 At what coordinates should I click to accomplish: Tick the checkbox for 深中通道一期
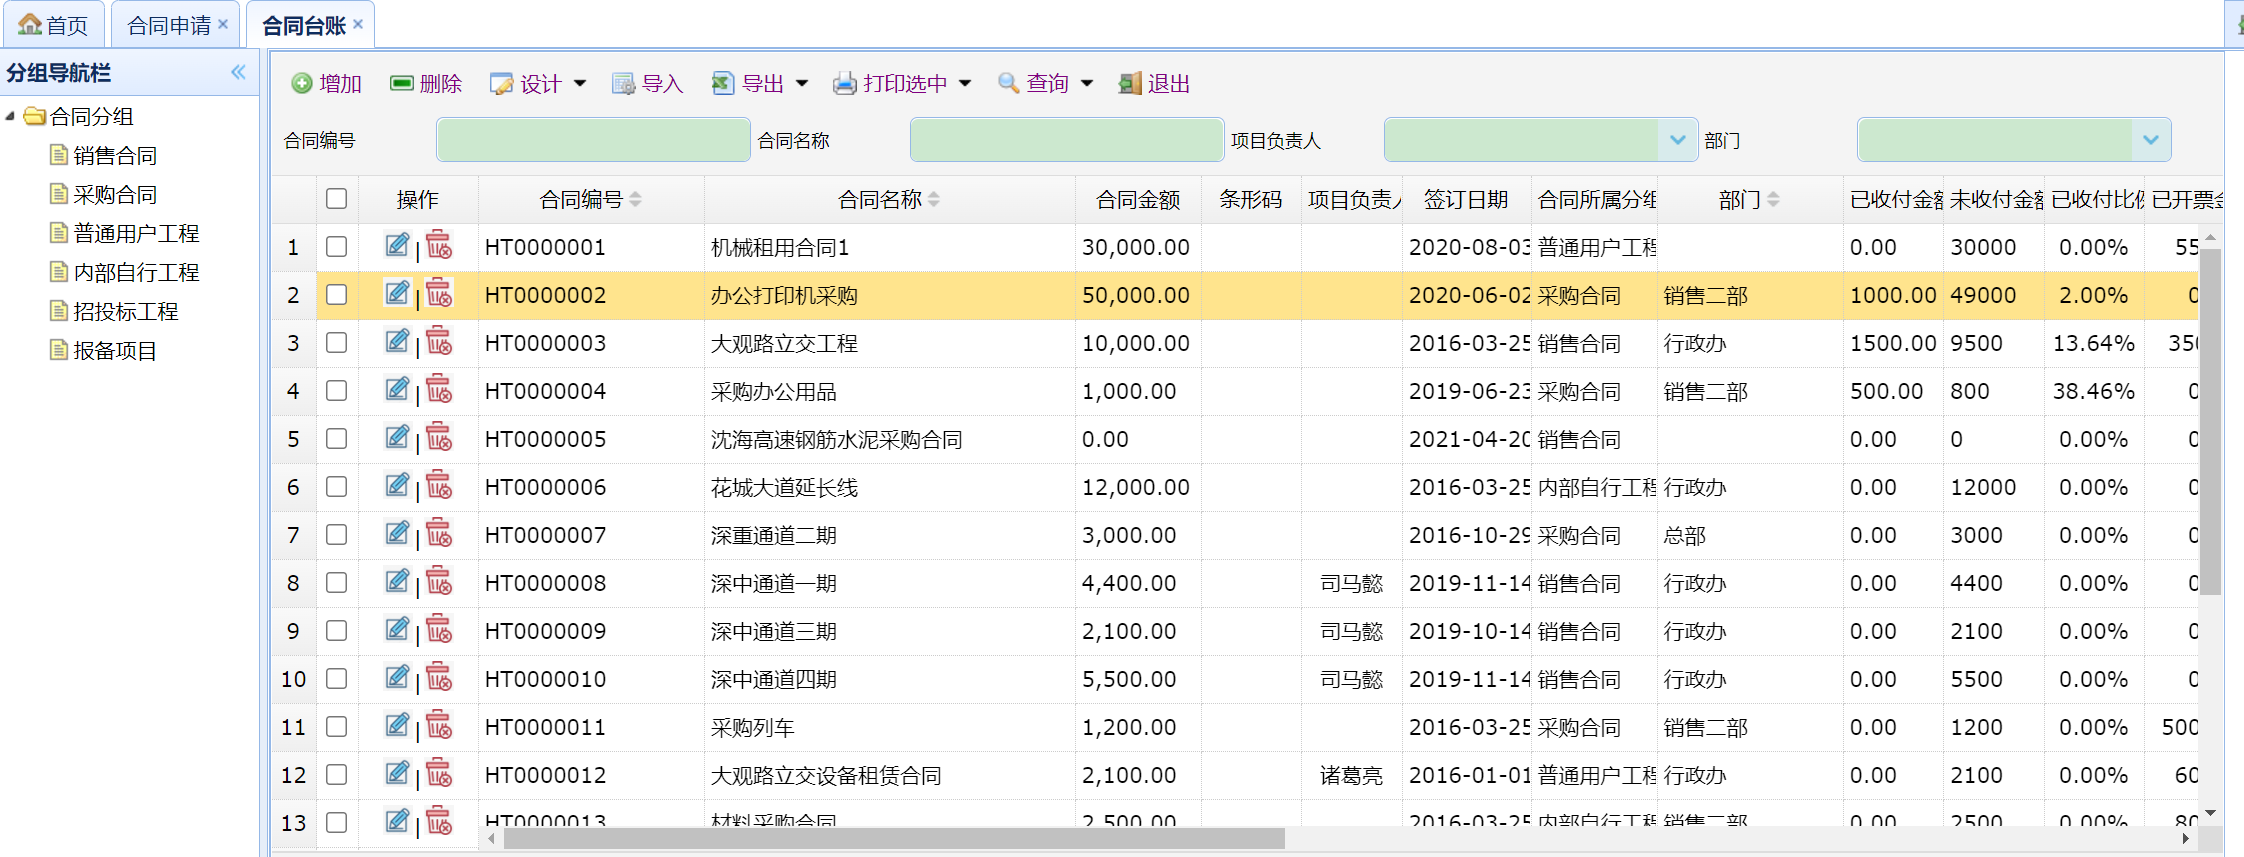tap(337, 583)
